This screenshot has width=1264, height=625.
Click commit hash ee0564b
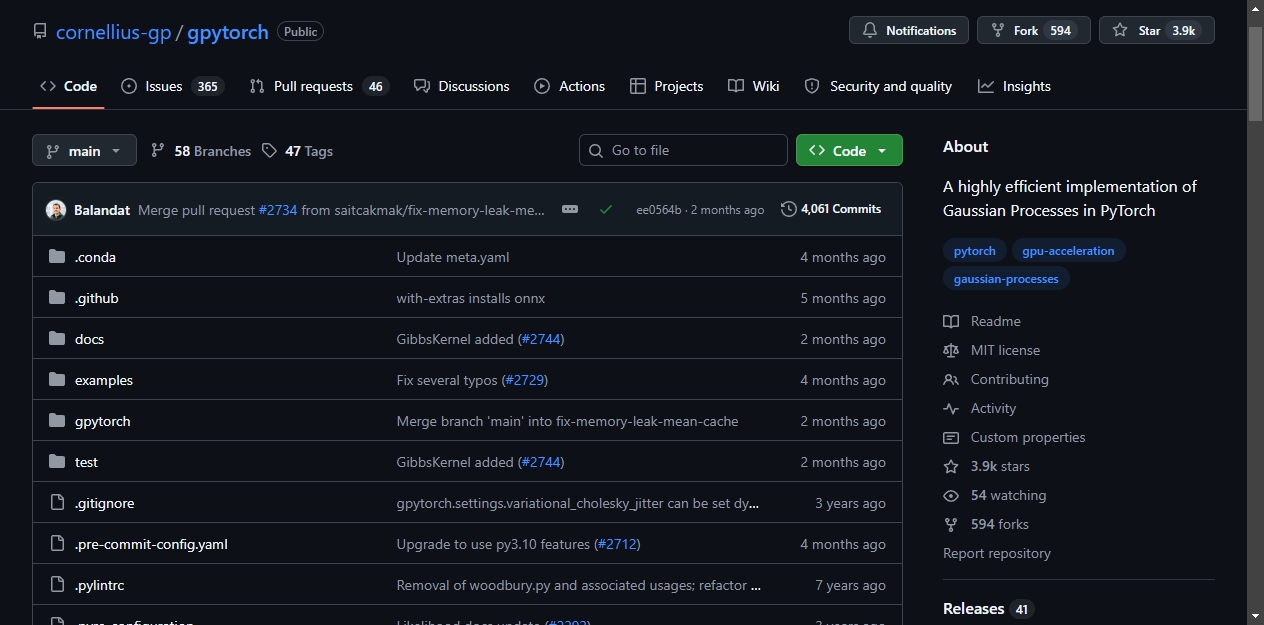point(659,210)
